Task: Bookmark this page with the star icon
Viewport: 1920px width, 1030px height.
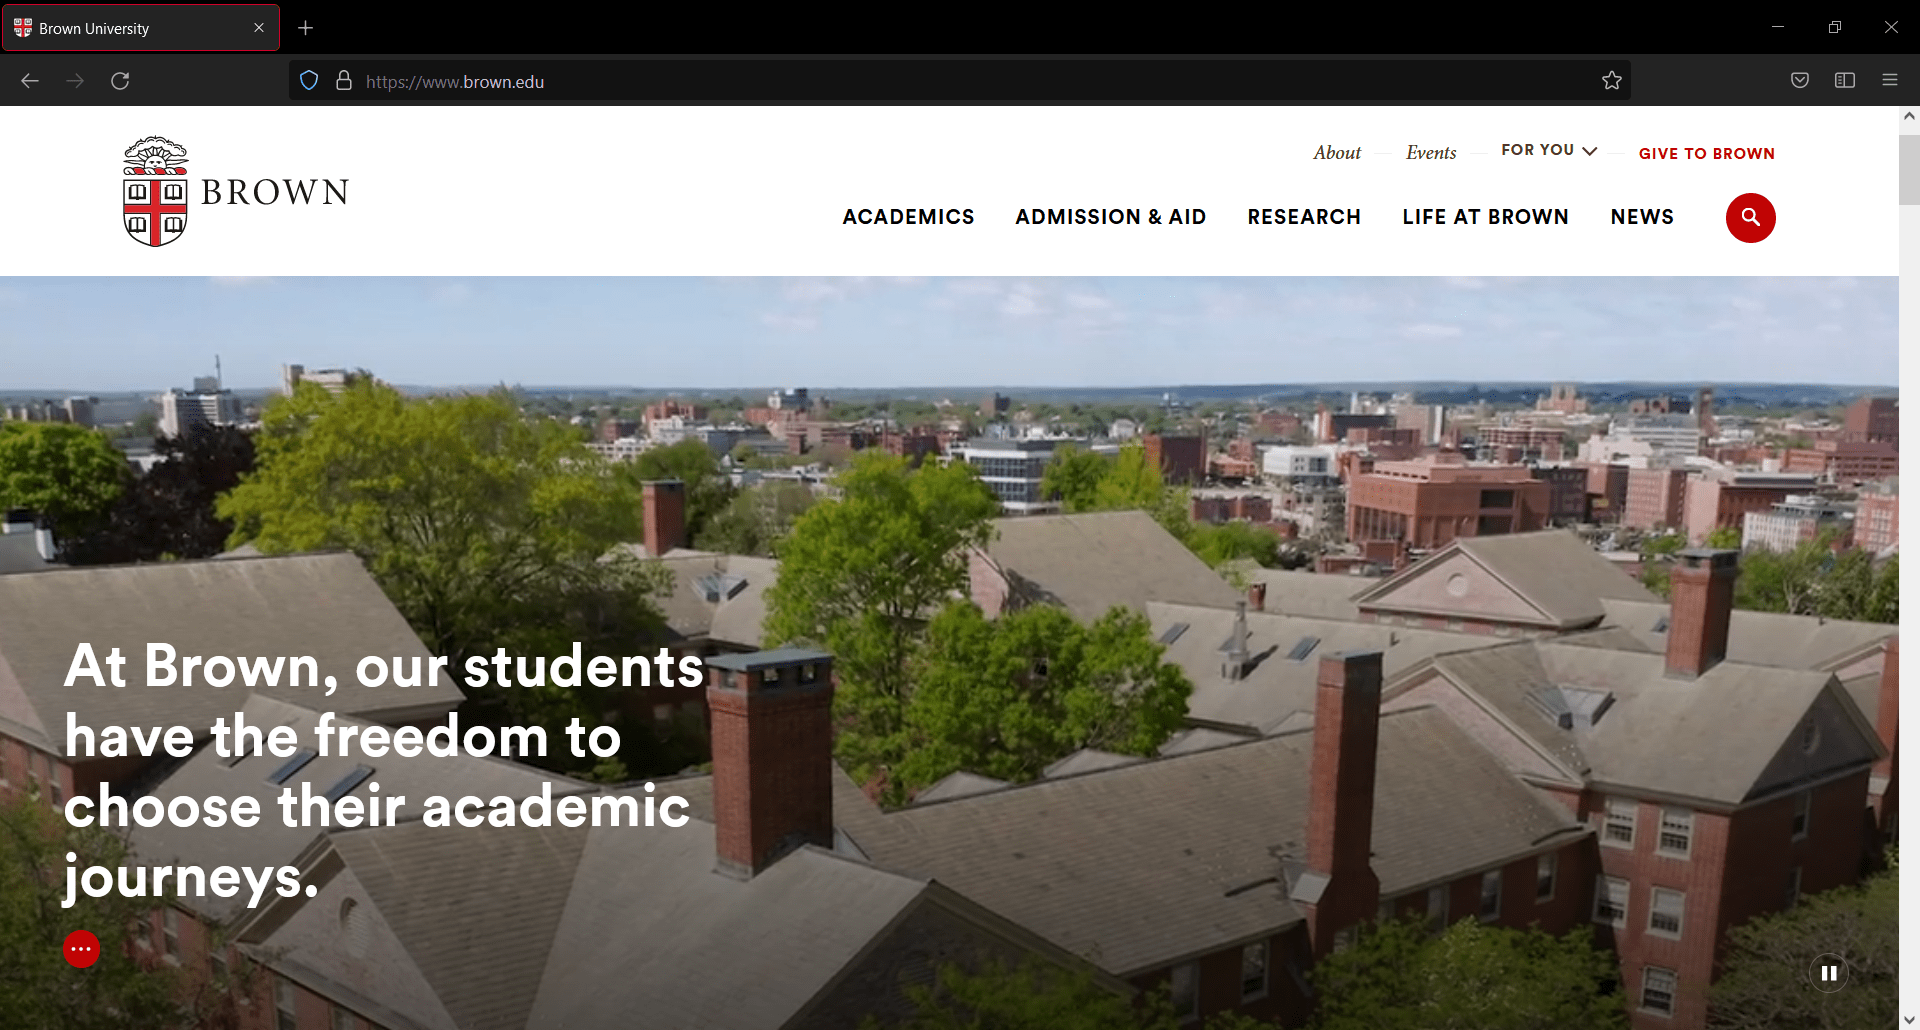Action: [x=1611, y=81]
